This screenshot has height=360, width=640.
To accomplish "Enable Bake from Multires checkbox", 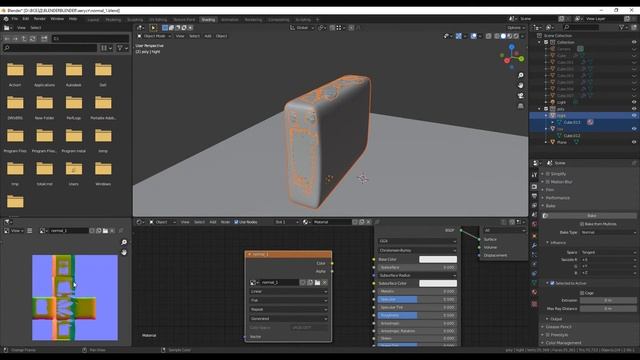I will [x=582, y=224].
